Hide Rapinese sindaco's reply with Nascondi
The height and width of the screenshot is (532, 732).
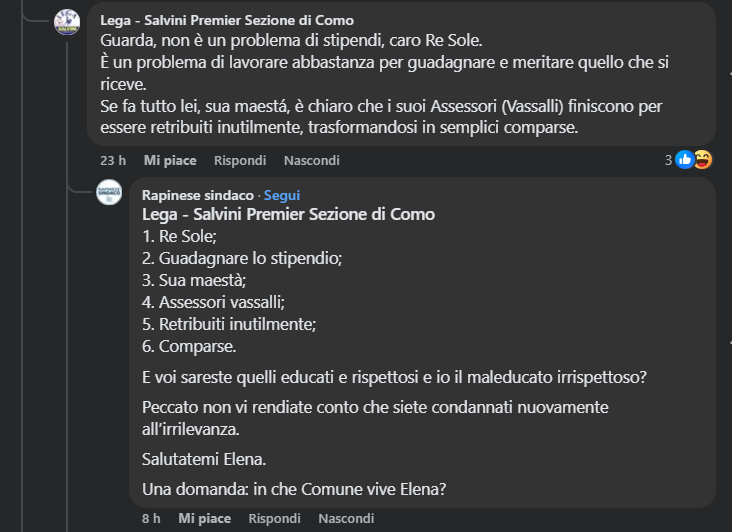tap(346, 518)
